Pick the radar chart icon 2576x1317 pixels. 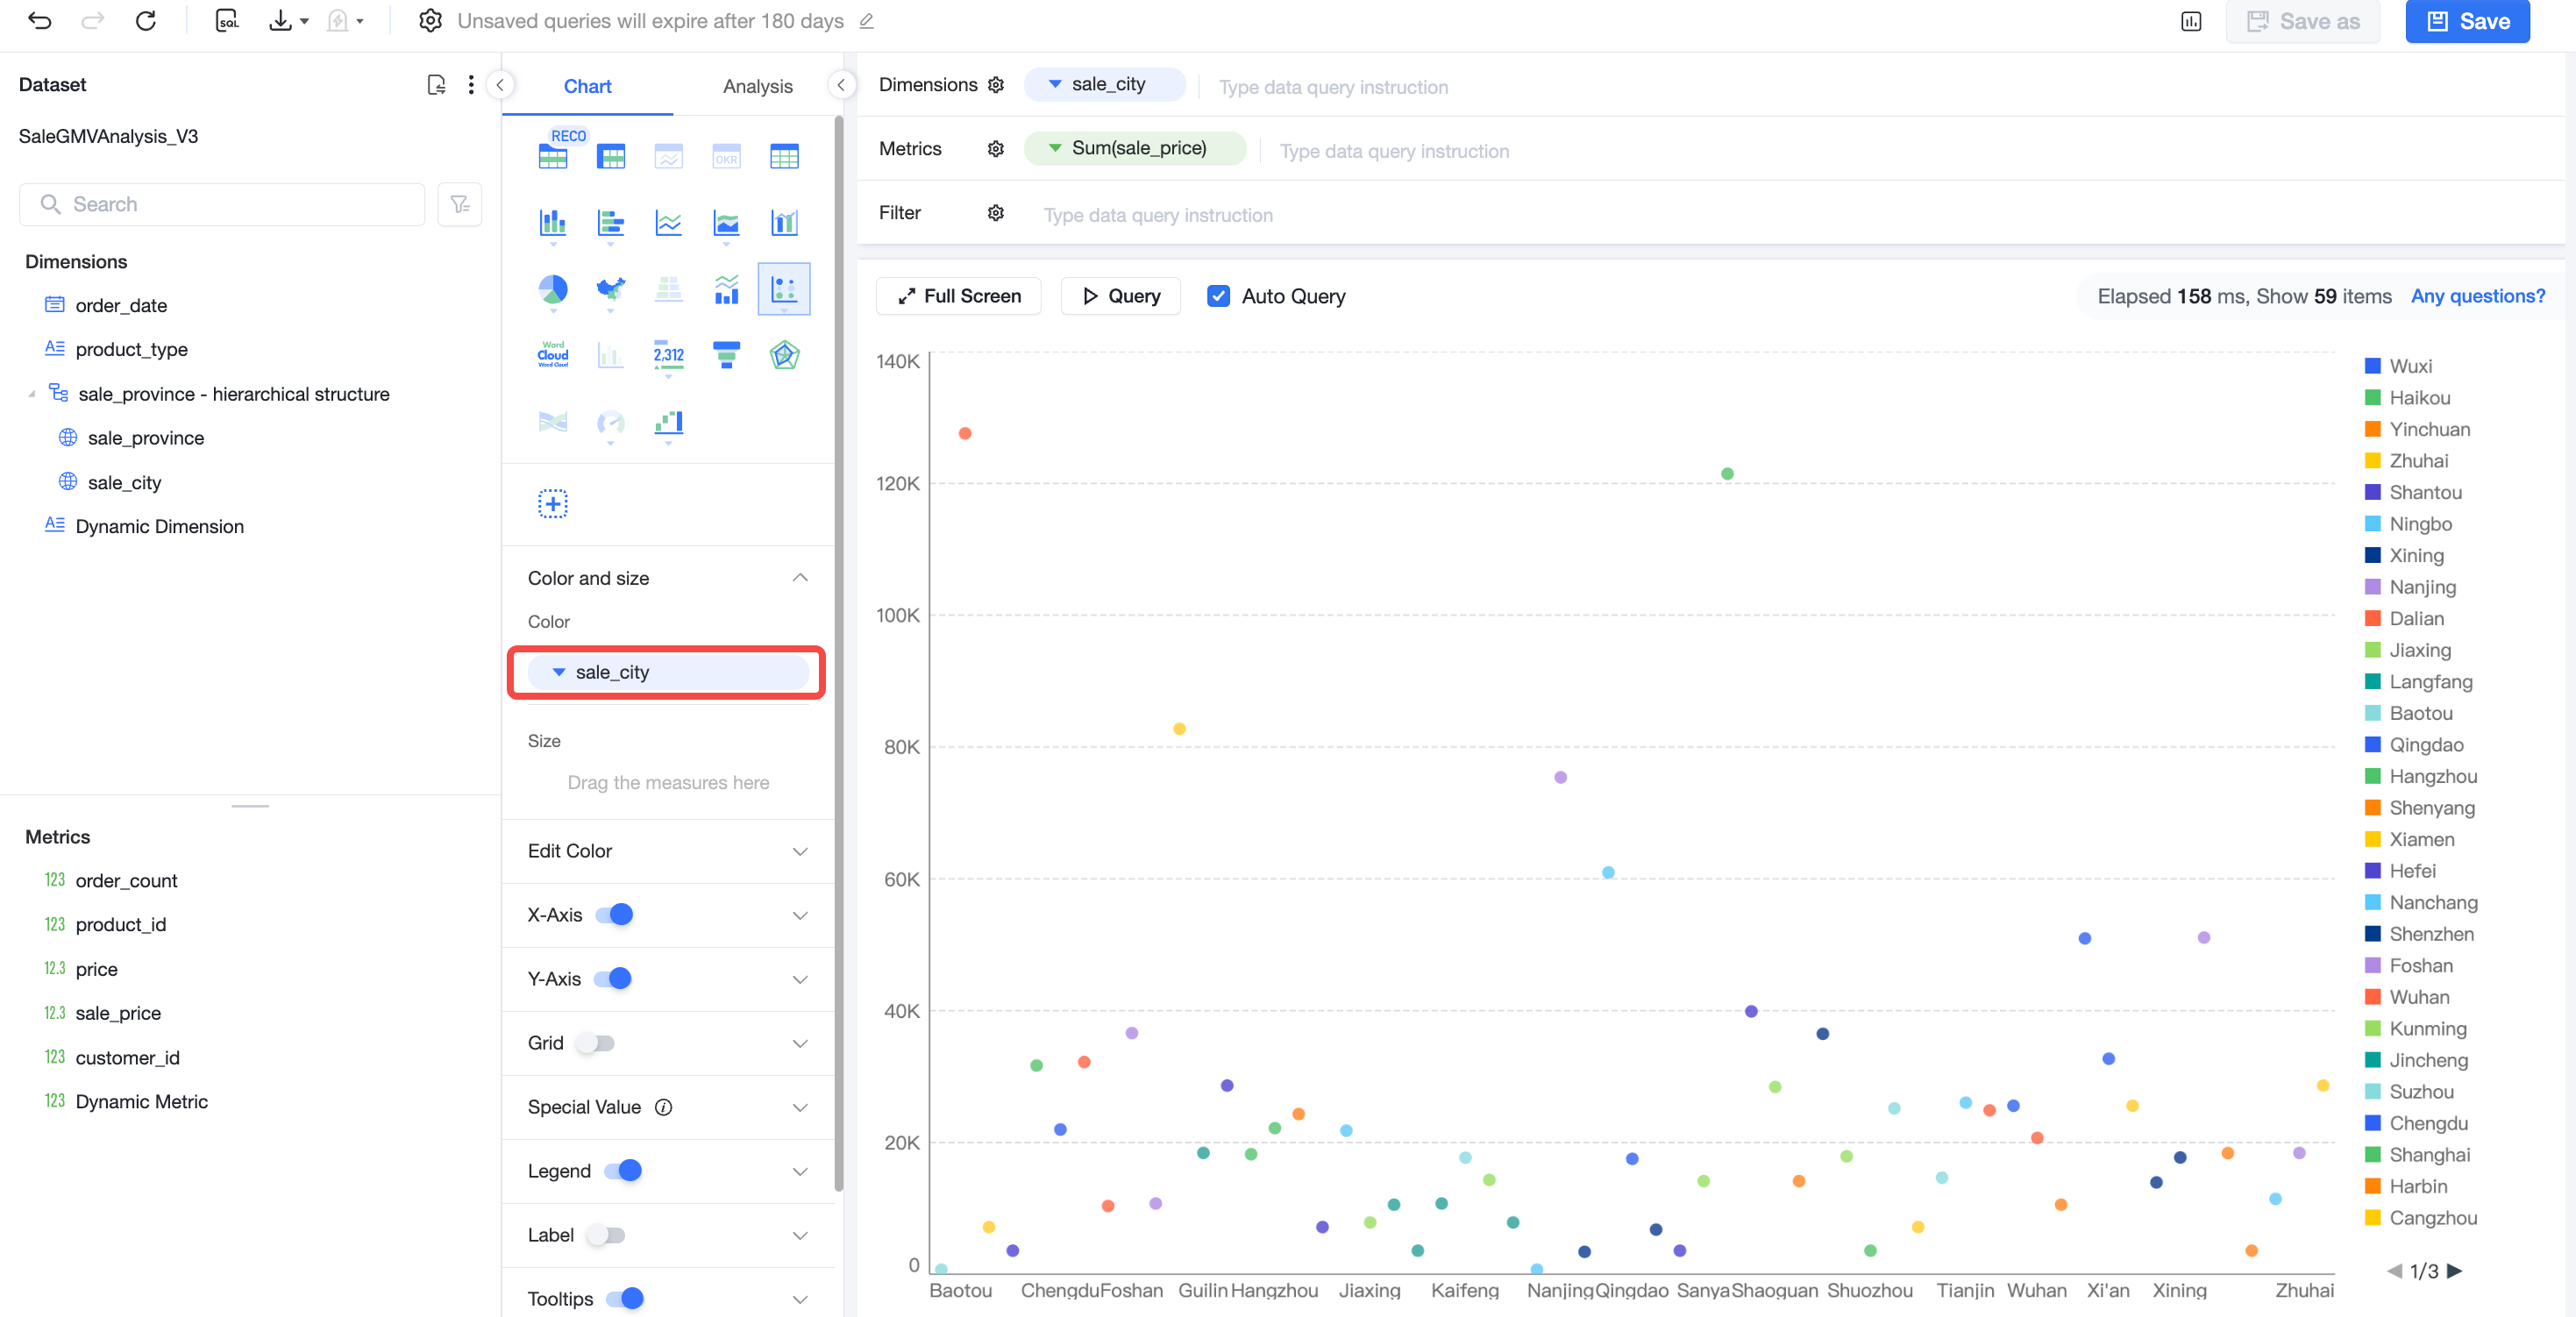tap(784, 355)
